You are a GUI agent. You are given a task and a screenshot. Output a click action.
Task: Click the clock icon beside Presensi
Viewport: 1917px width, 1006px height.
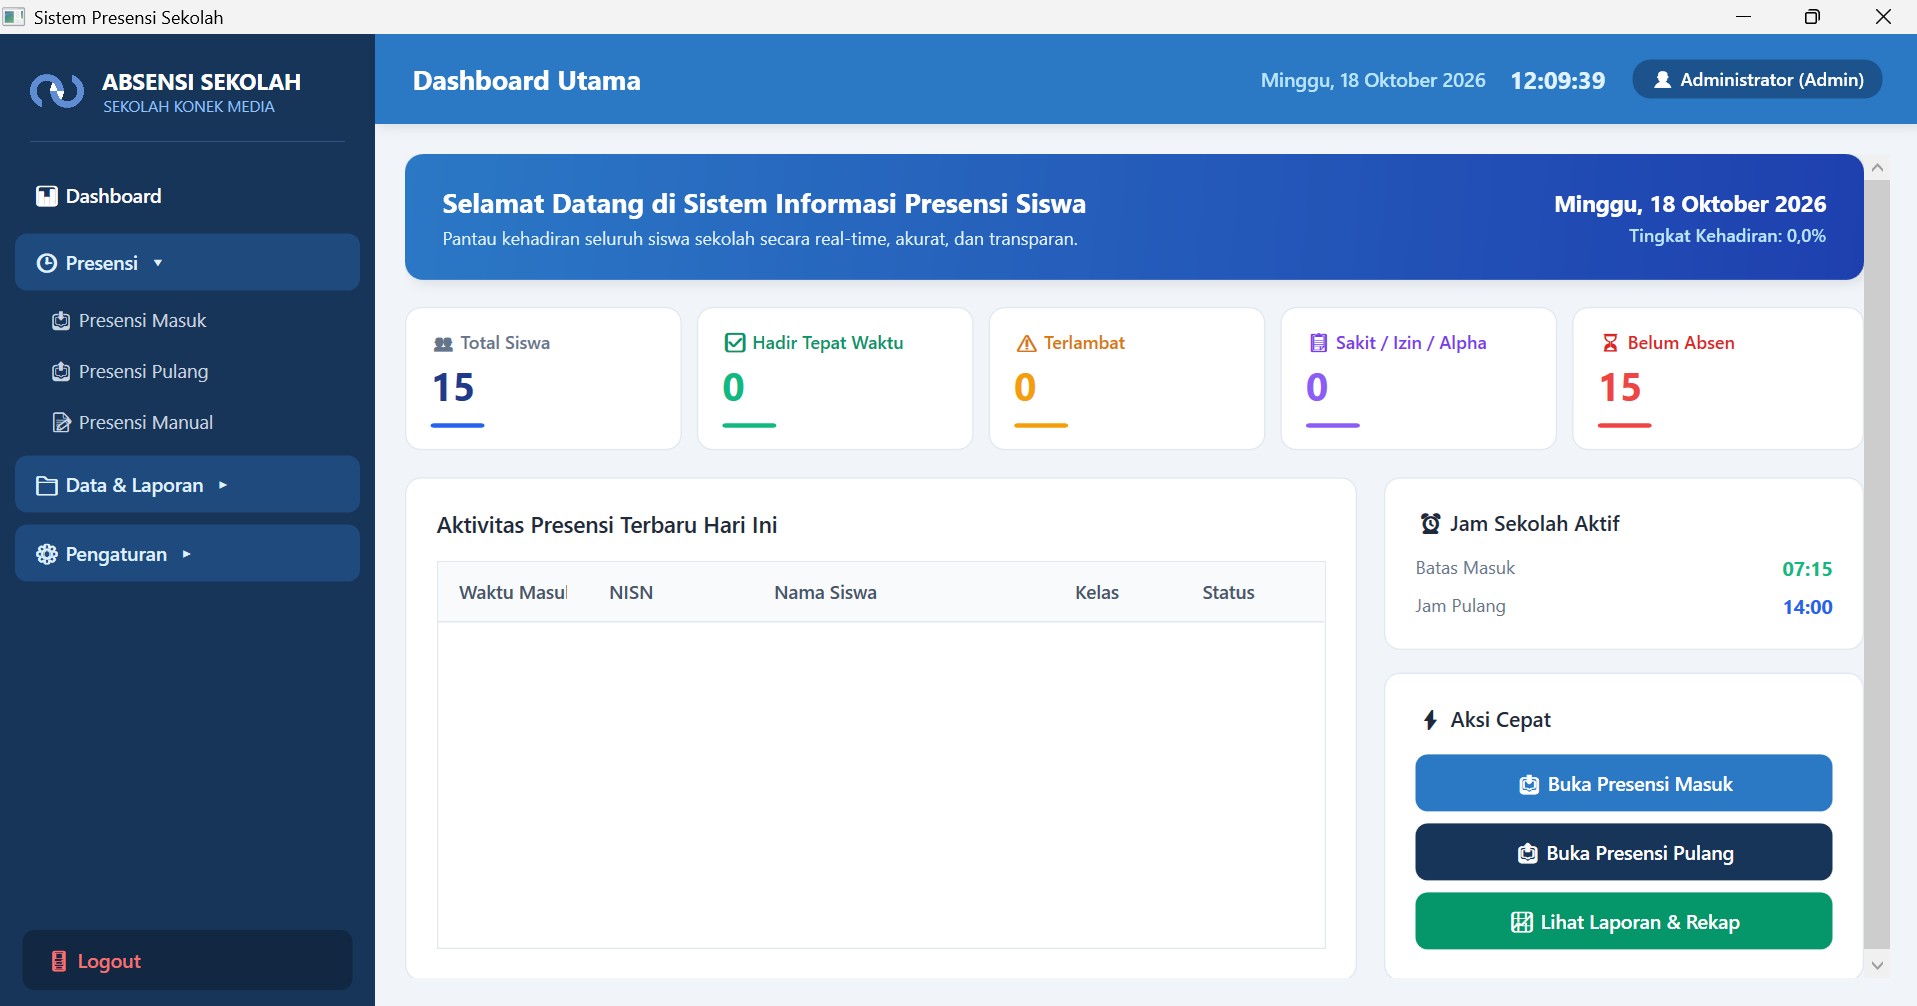[x=46, y=263]
